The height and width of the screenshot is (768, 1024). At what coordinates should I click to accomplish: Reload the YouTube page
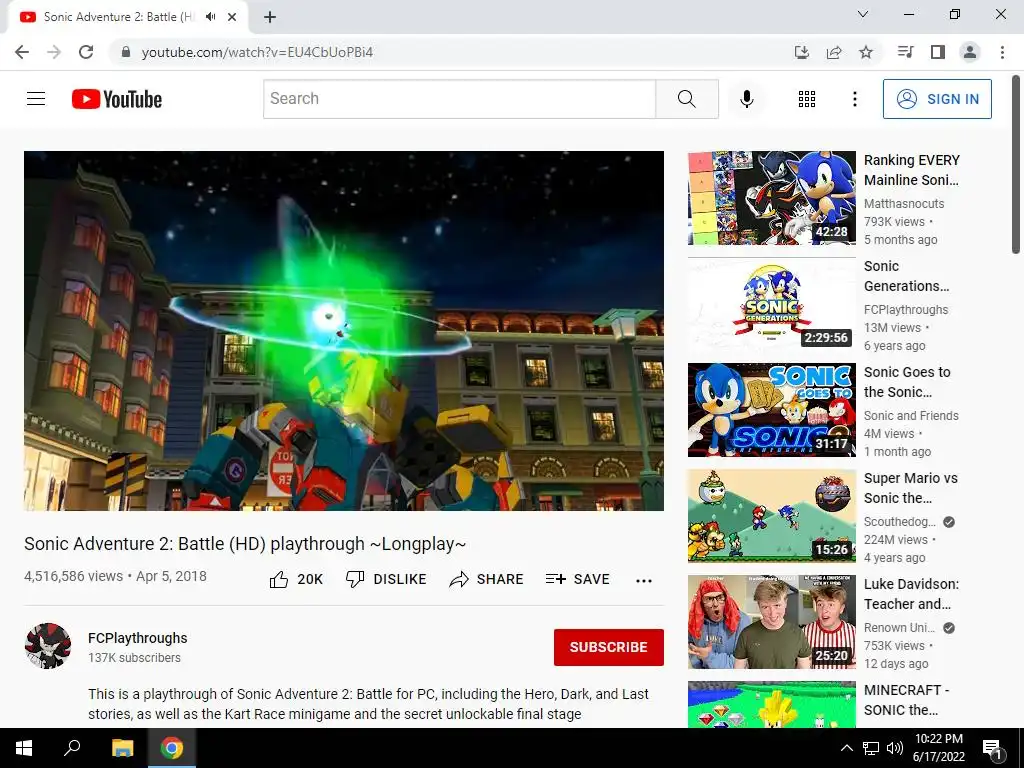click(x=86, y=52)
